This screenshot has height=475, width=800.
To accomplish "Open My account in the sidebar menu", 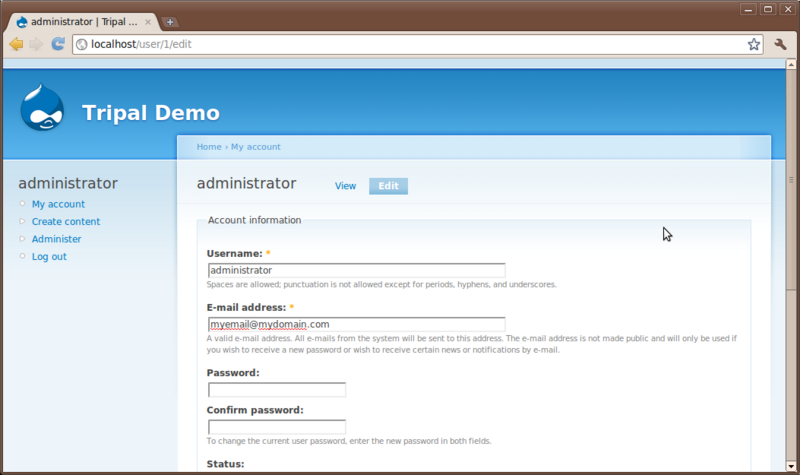I will point(58,204).
